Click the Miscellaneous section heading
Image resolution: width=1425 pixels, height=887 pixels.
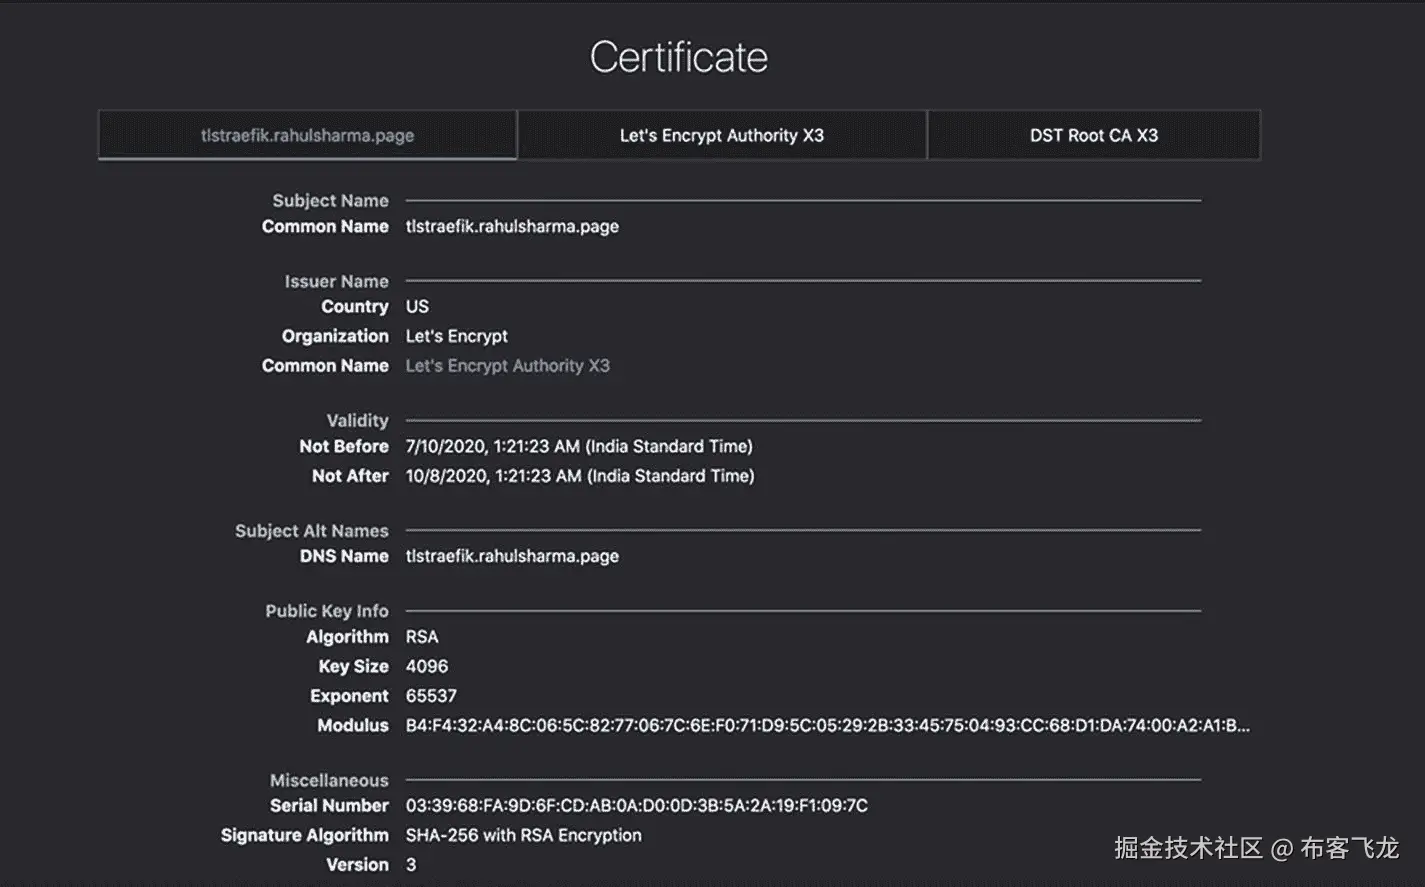(329, 780)
